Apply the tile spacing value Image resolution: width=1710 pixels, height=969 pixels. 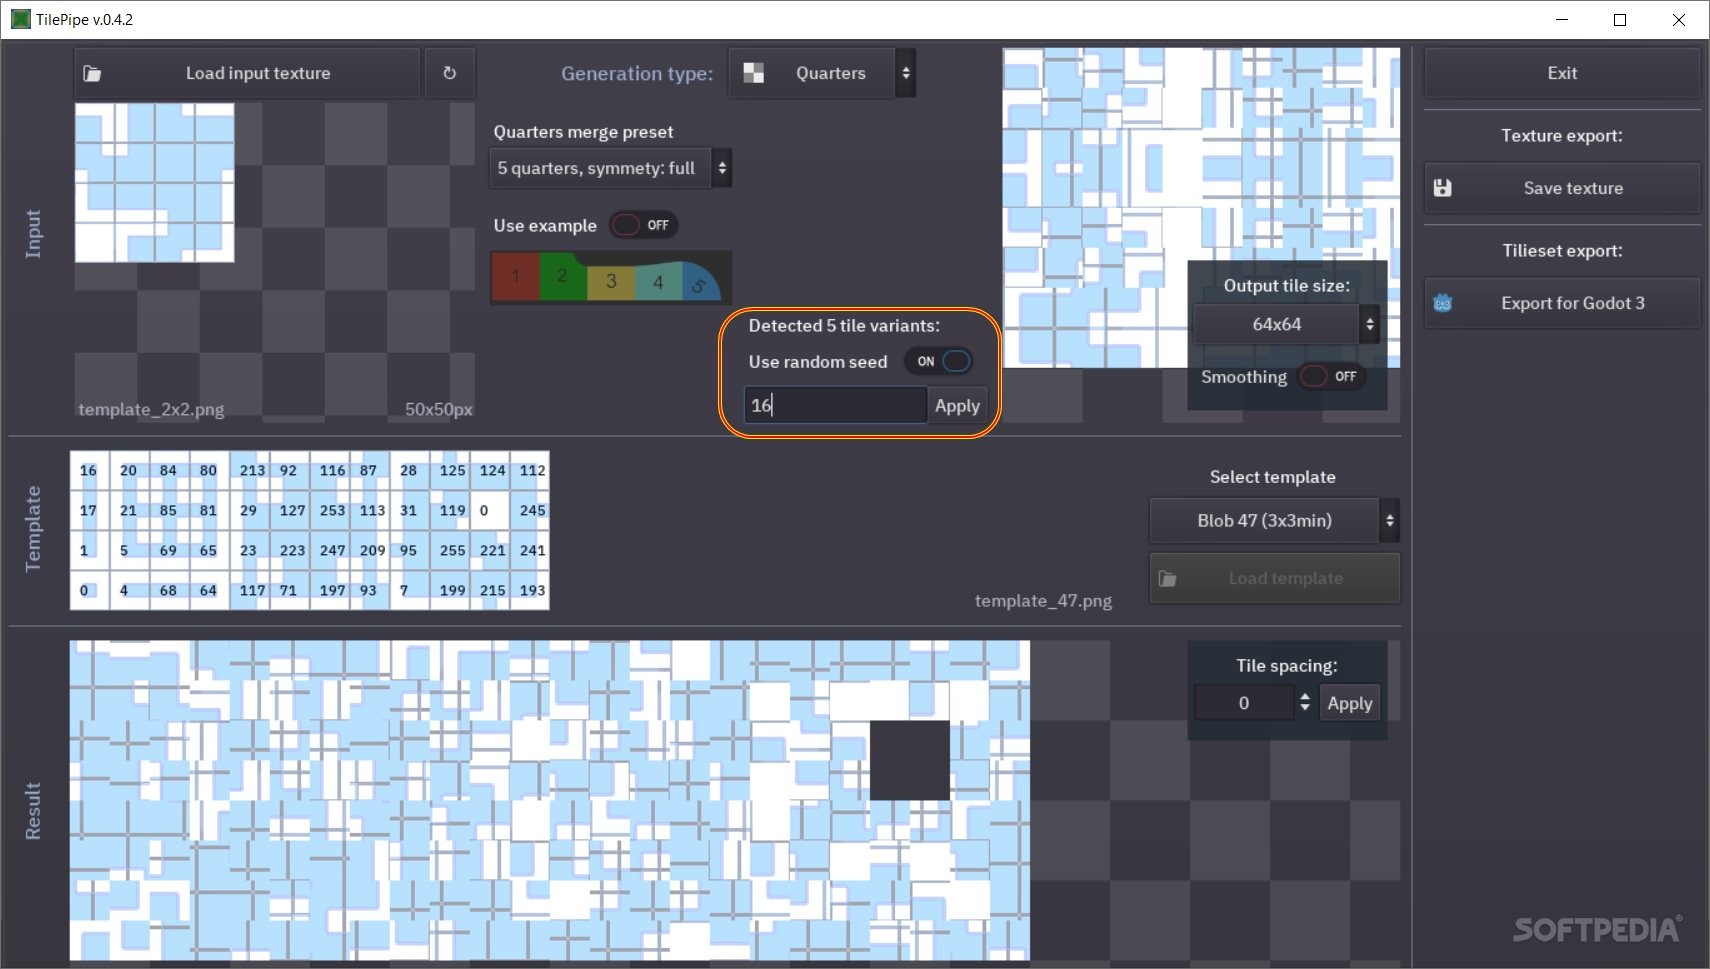(1349, 703)
